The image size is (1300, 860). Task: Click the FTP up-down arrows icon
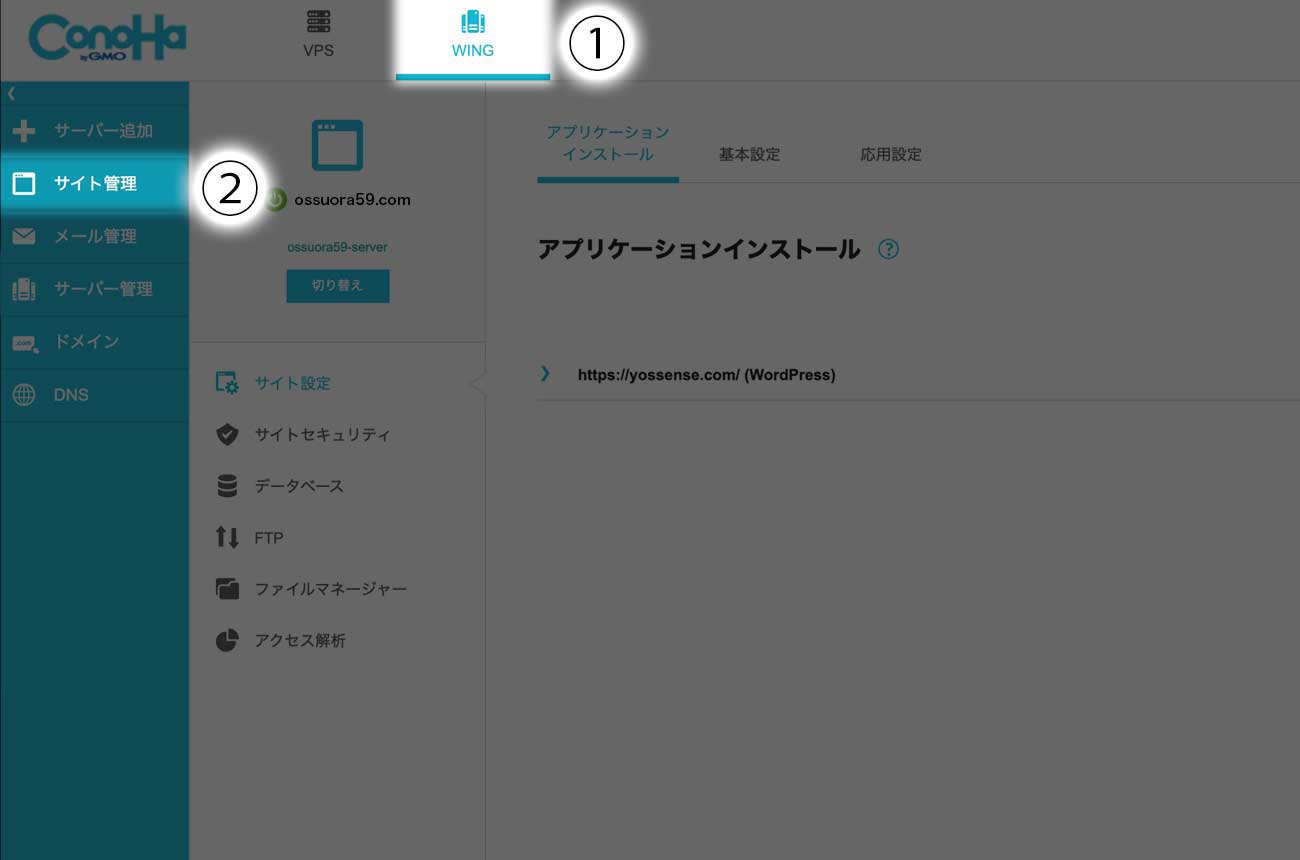click(227, 538)
